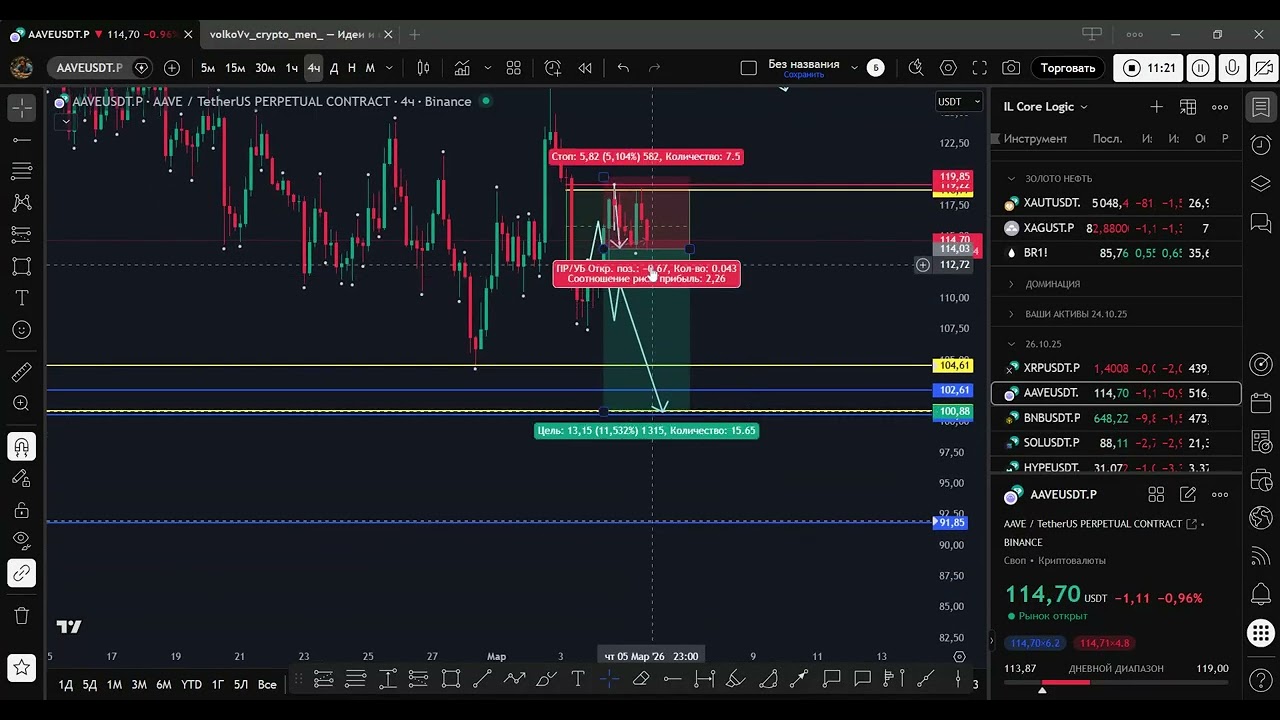1280x720 pixels.
Task: Open the patterns drawing tools
Action: pos(22,203)
